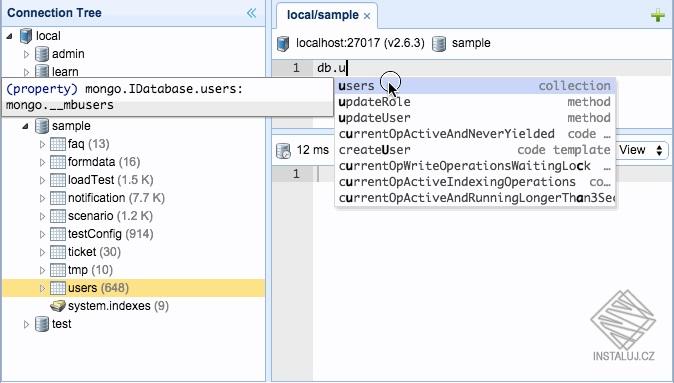Select testConfig (914) collection
The width and height of the screenshot is (674, 383).
coord(110,234)
